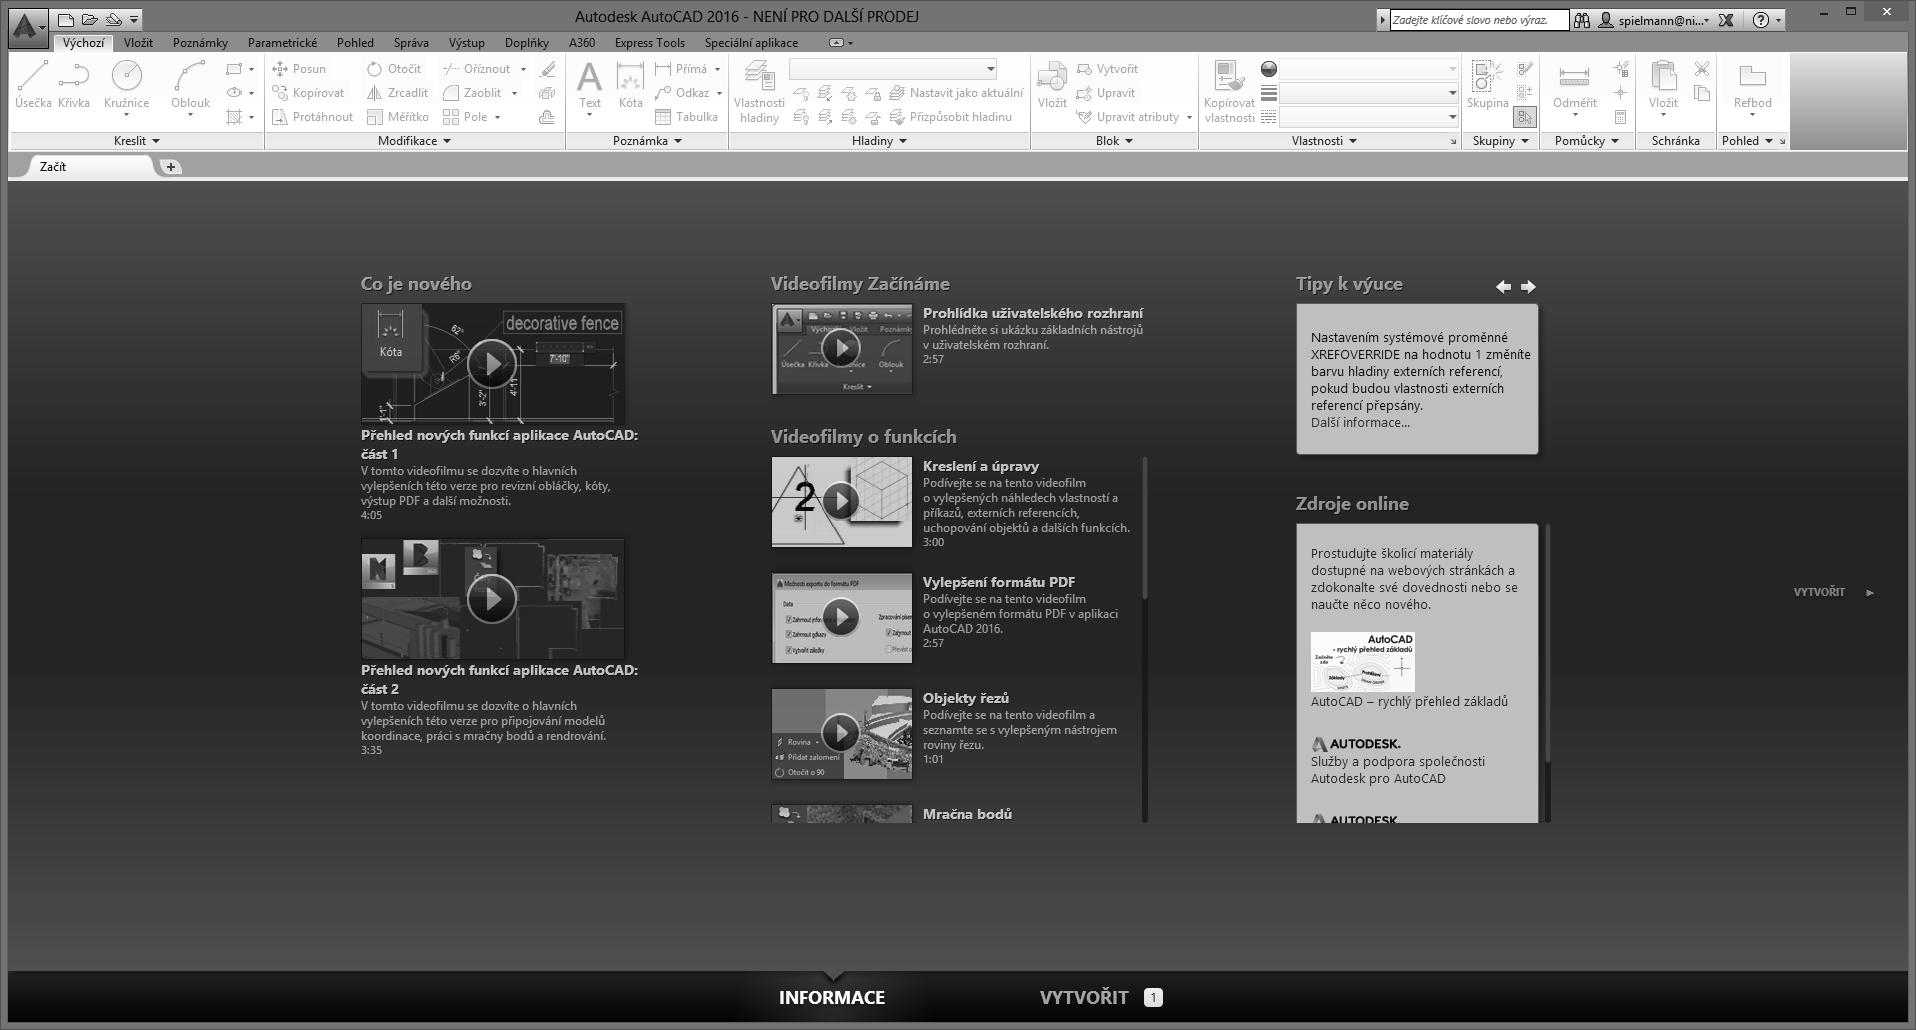Click the keyword search input field
The image size is (1916, 1030).
pyautogui.click(x=1478, y=20)
